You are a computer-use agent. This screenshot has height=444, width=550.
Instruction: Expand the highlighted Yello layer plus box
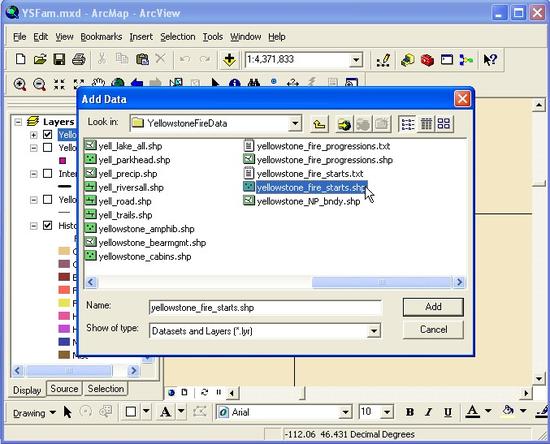point(33,135)
